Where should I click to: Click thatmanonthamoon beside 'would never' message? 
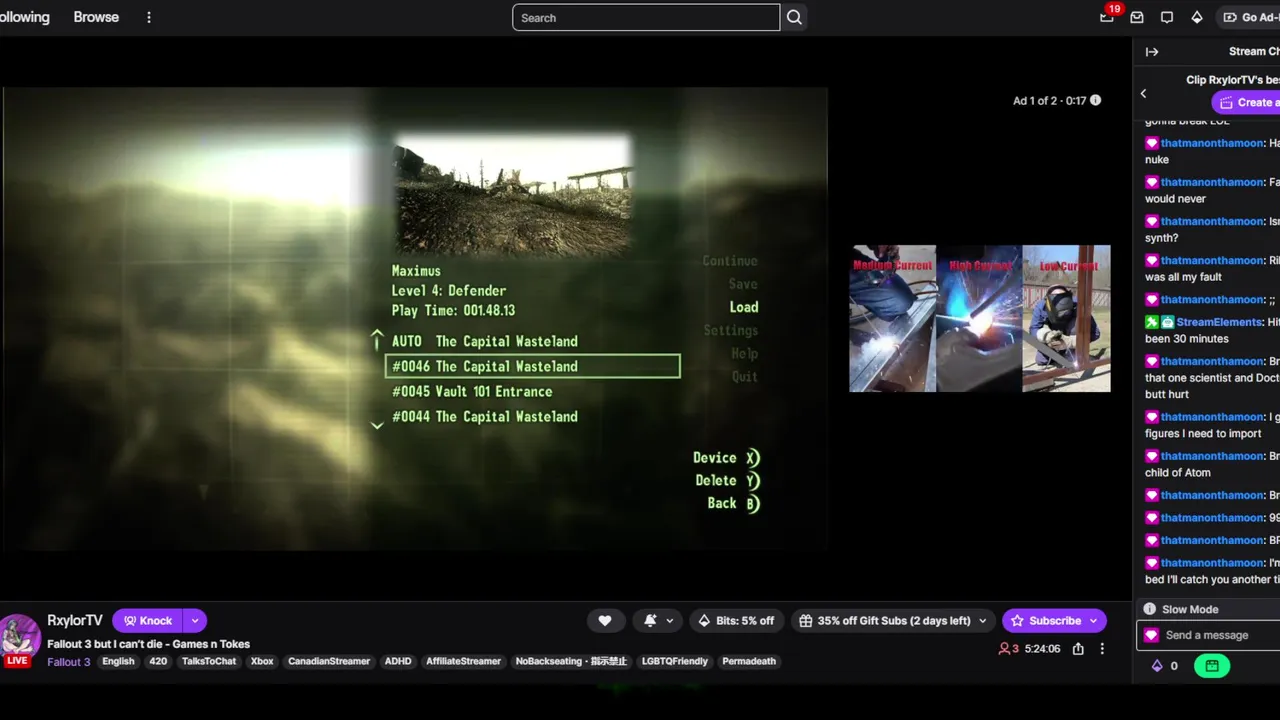[x=1212, y=182]
